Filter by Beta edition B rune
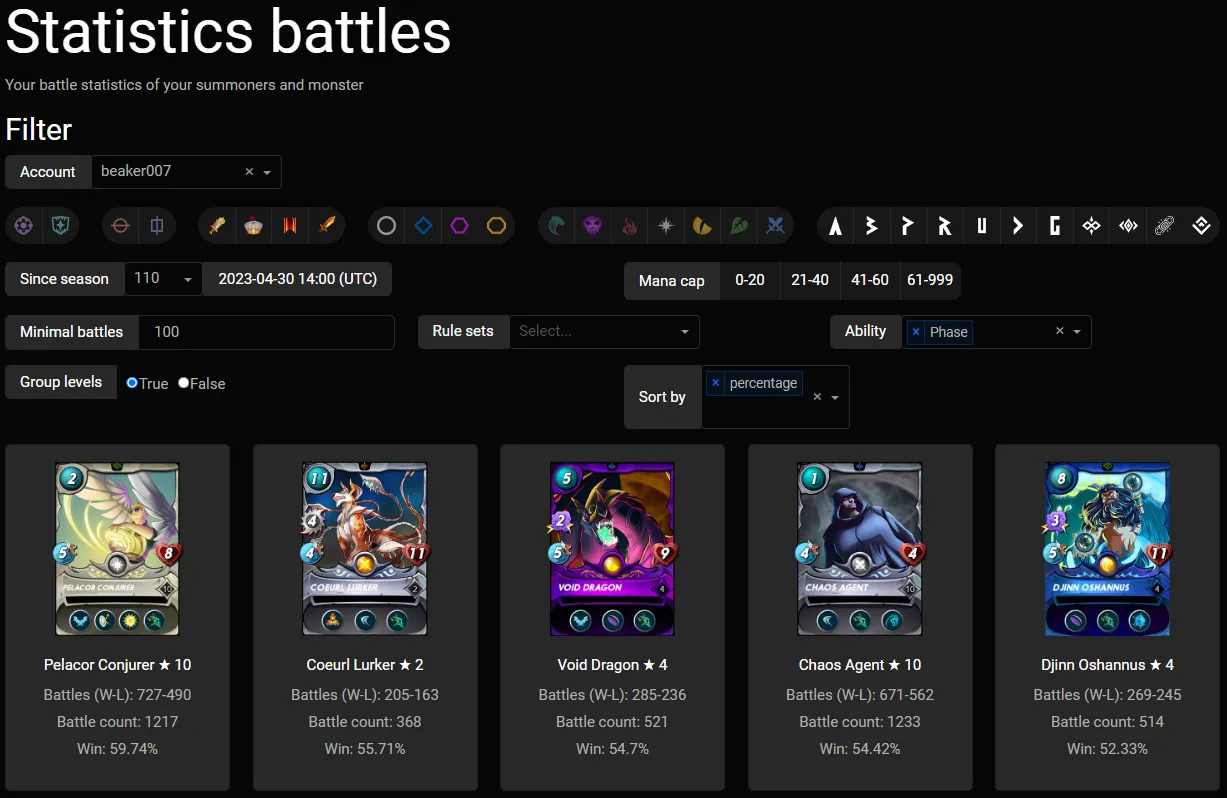This screenshot has height=798, width=1227. coord(872,226)
